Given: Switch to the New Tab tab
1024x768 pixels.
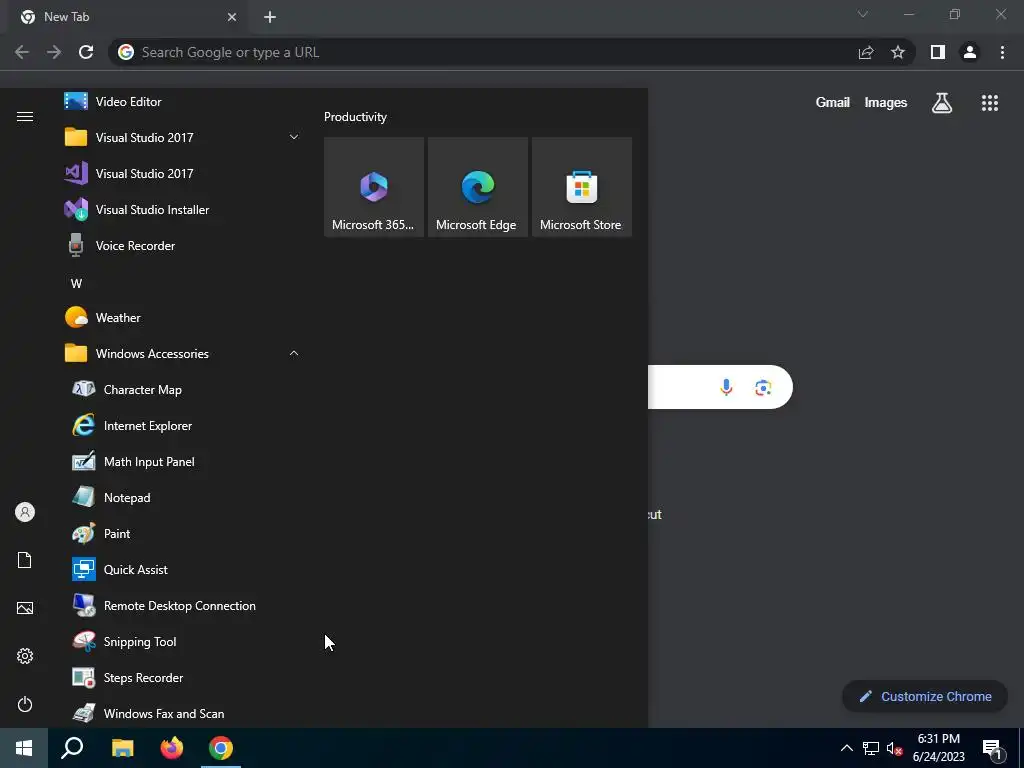Looking at the screenshot, I should coord(125,18).
